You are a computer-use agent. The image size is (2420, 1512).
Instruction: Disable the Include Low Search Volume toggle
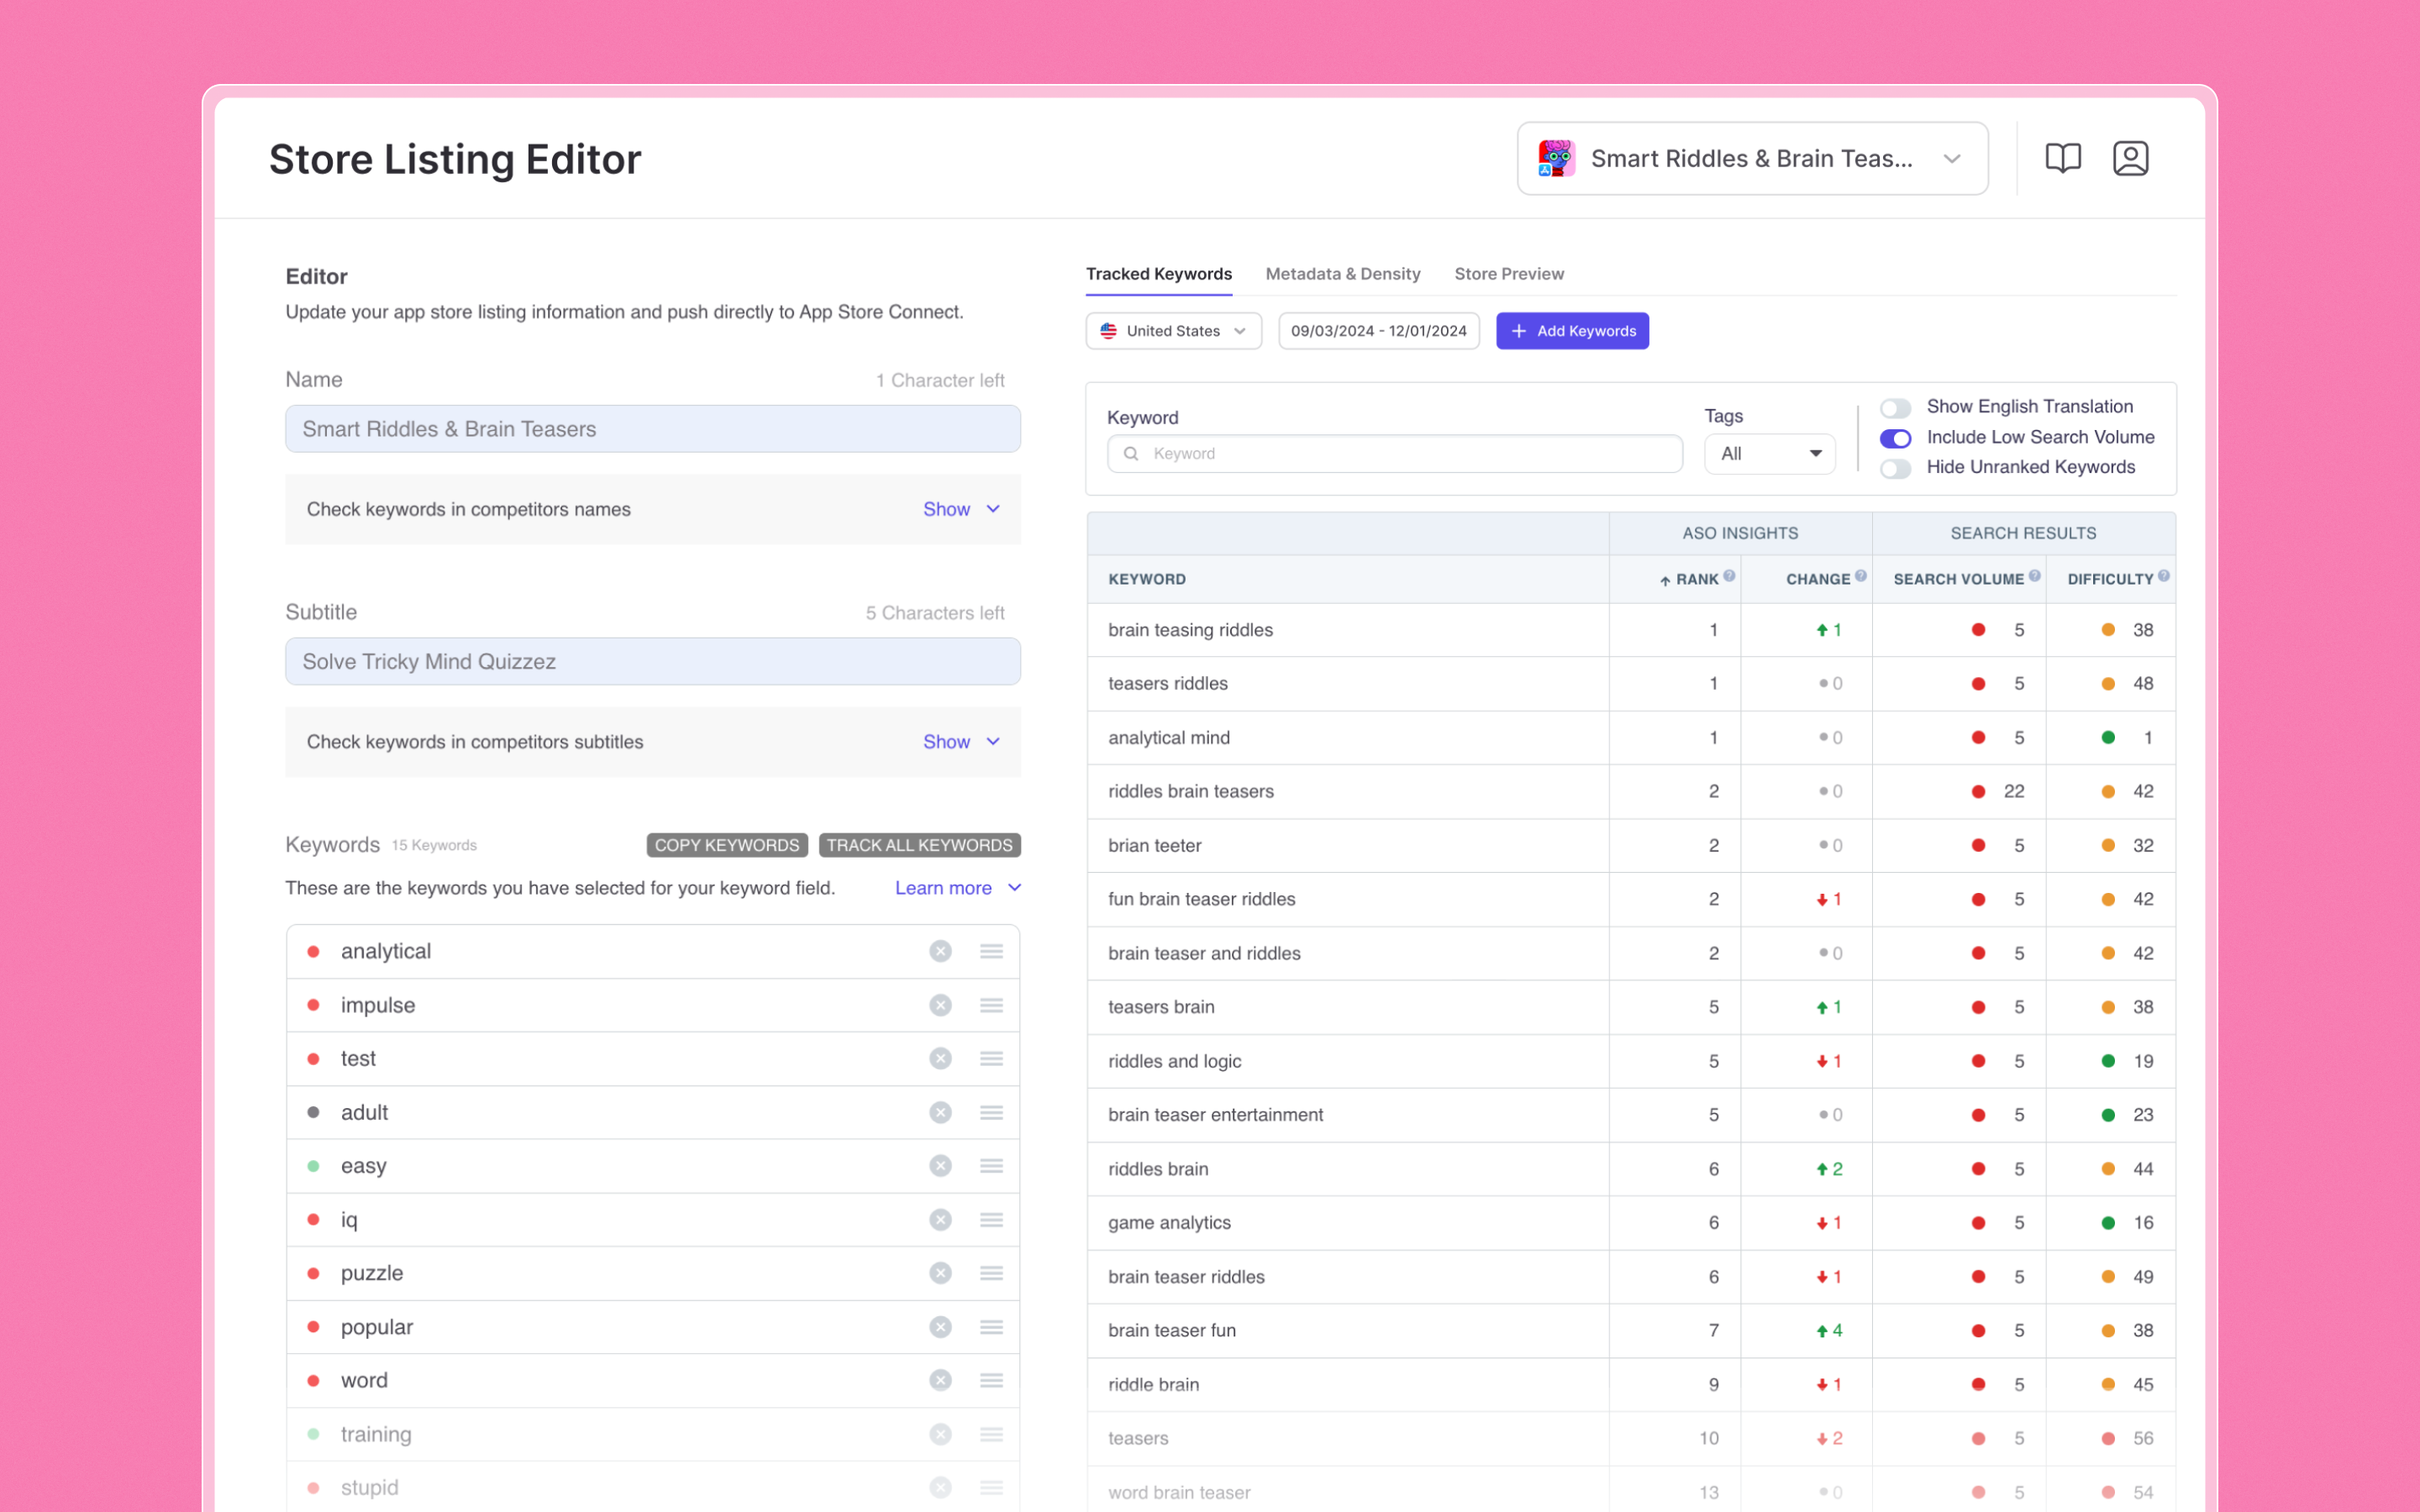tap(1895, 438)
